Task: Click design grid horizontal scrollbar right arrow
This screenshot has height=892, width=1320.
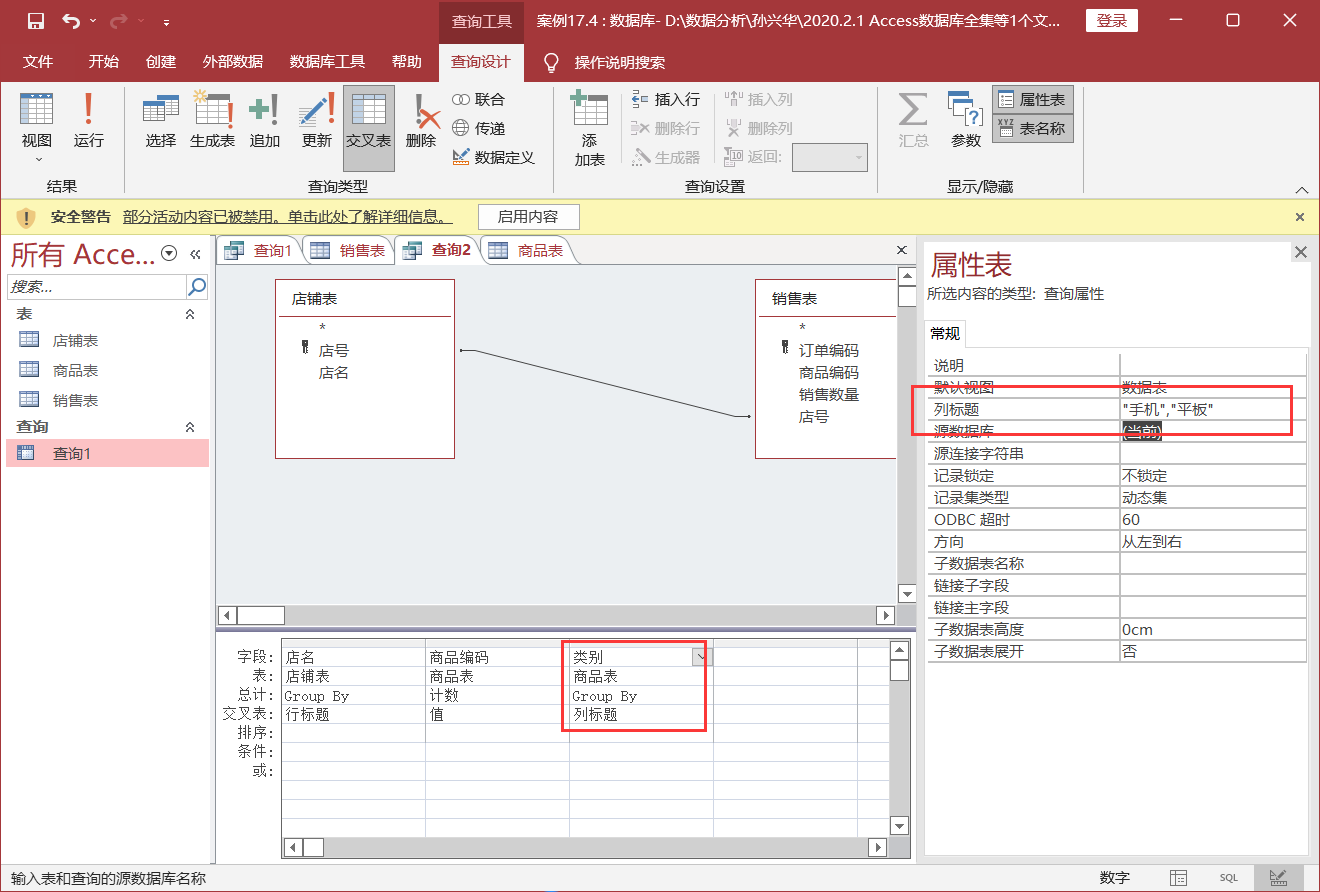Action: [877, 847]
